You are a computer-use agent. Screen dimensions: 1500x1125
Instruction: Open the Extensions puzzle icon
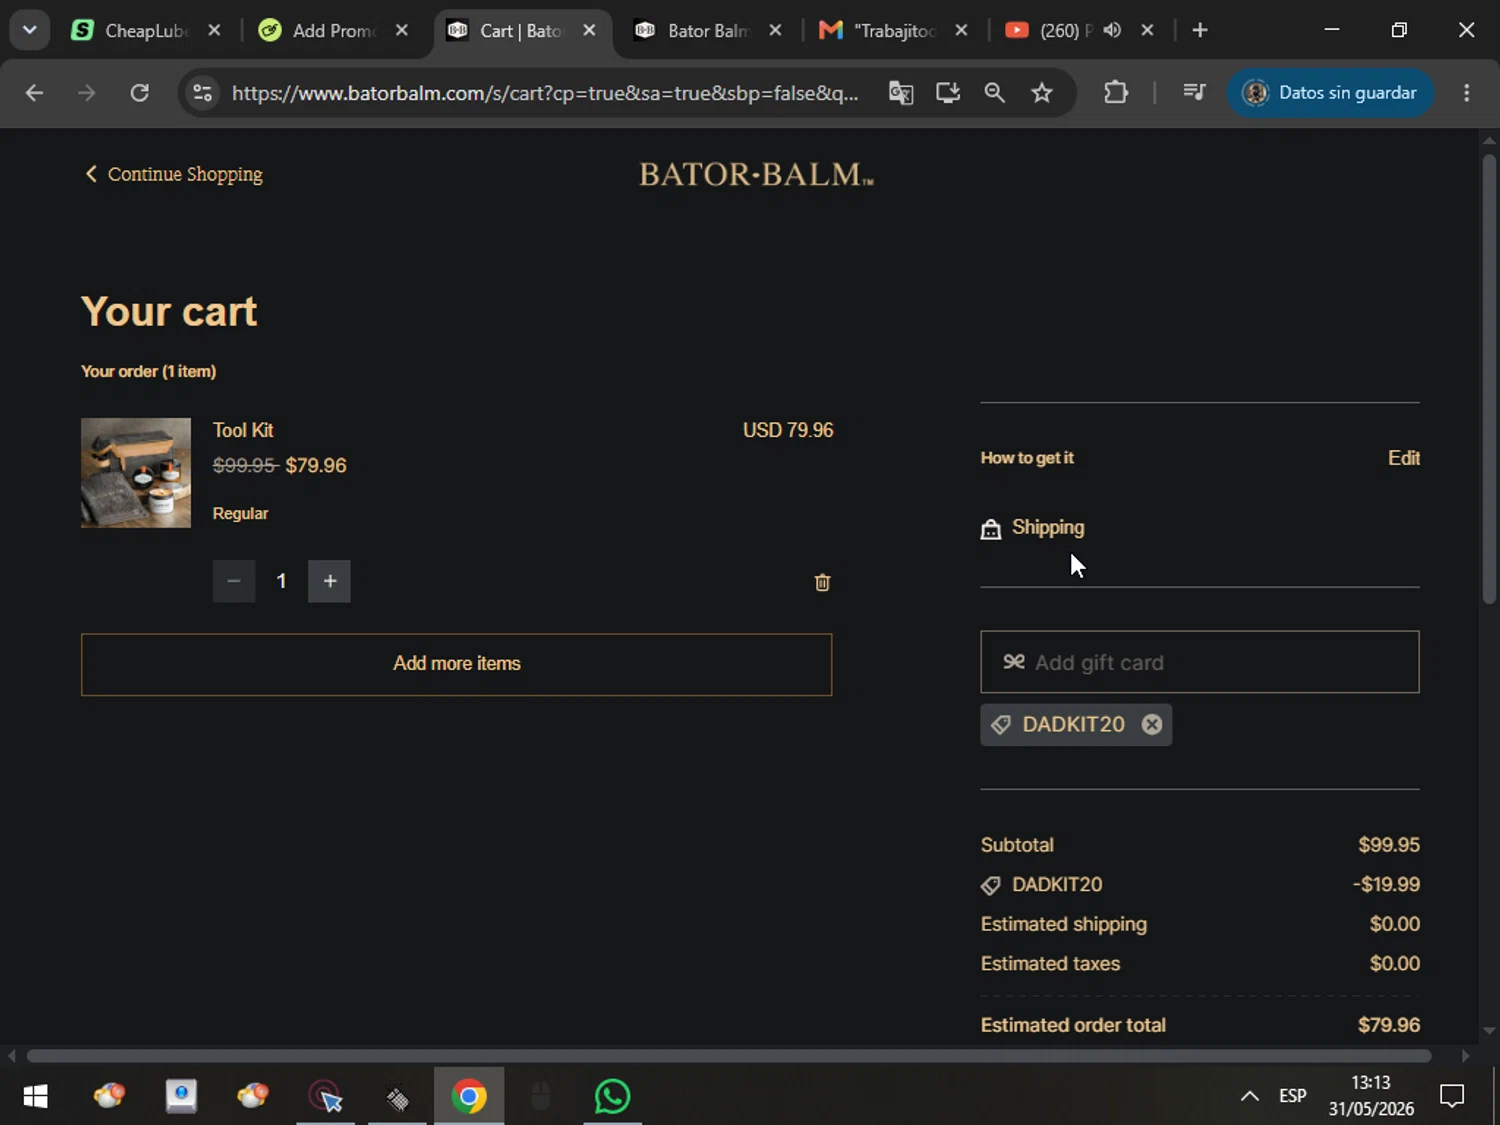(1116, 93)
